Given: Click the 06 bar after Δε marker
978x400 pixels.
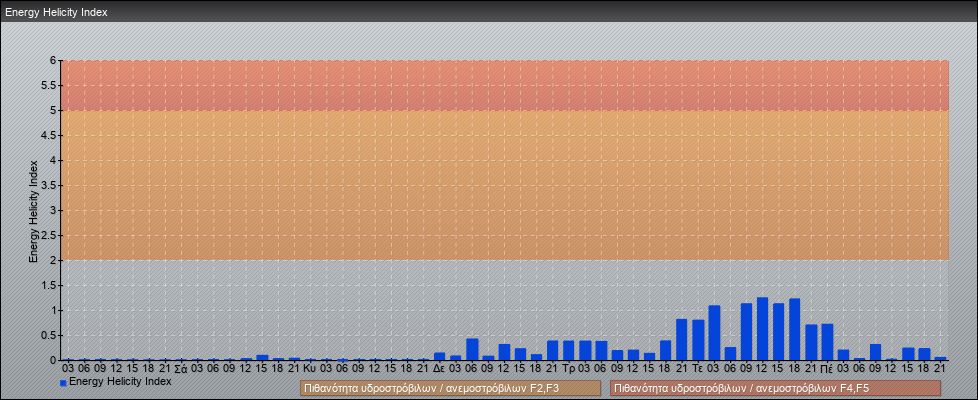Looking at the screenshot, I should pos(472,350).
